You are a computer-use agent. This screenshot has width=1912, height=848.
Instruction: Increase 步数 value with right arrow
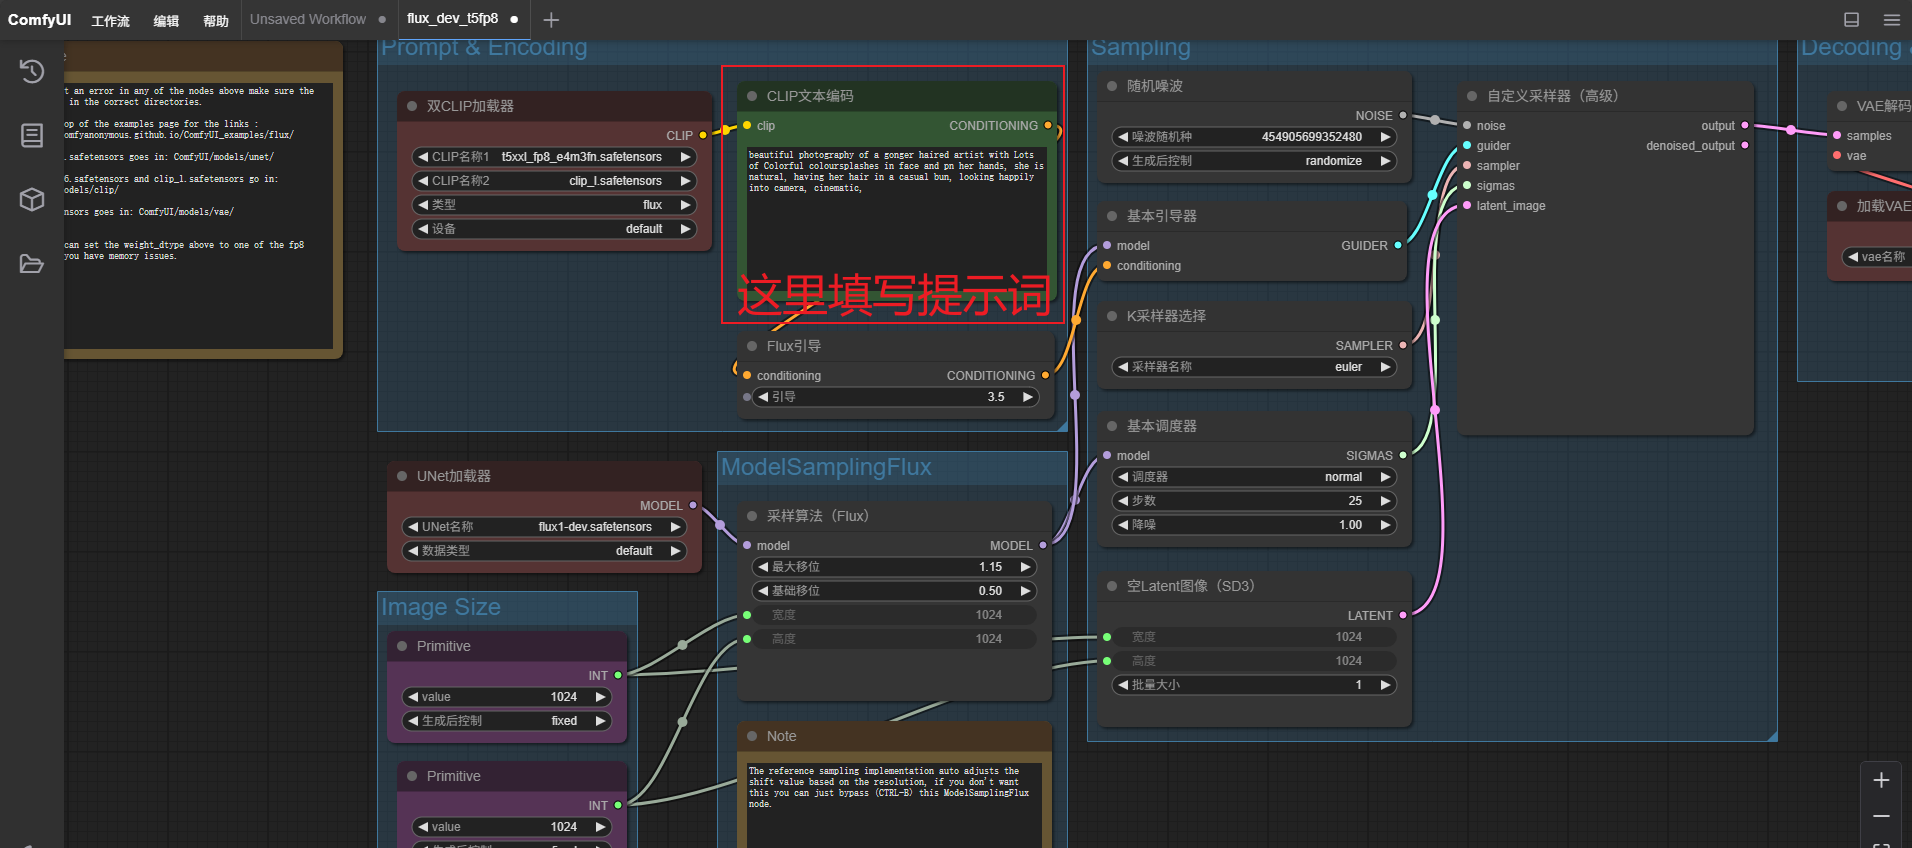tap(1386, 501)
